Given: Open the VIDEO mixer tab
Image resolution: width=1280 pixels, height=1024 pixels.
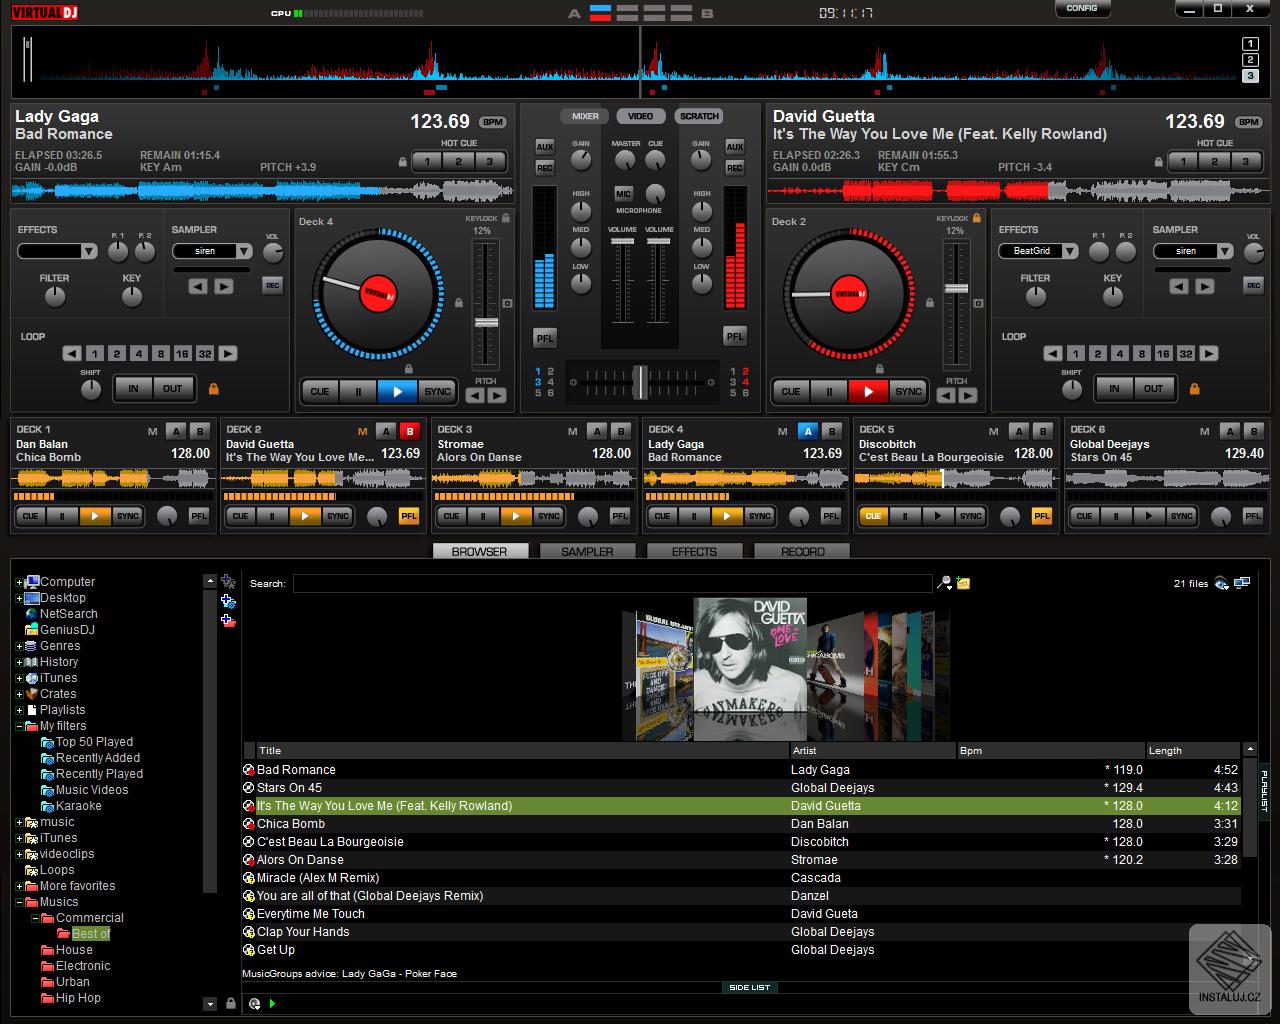Looking at the screenshot, I should coord(639,116).
